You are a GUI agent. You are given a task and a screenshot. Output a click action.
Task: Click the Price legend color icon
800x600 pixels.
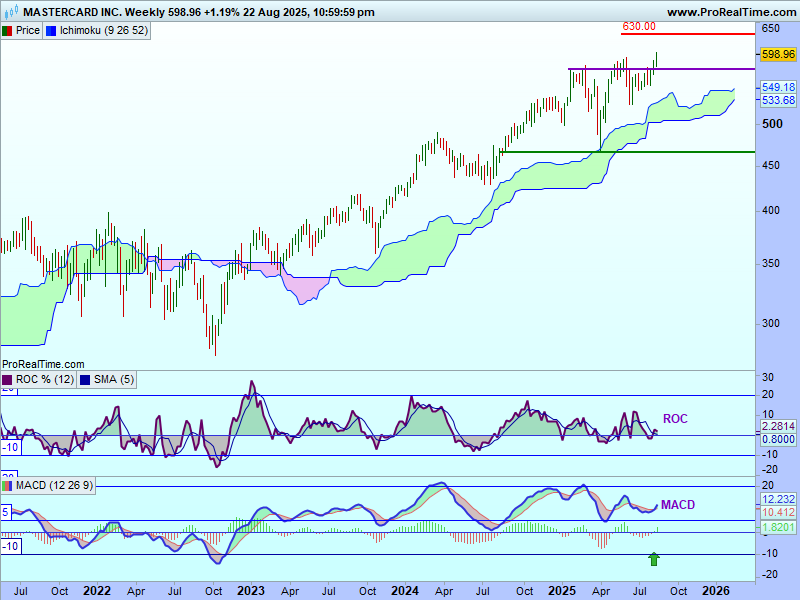tap(7, 31)
